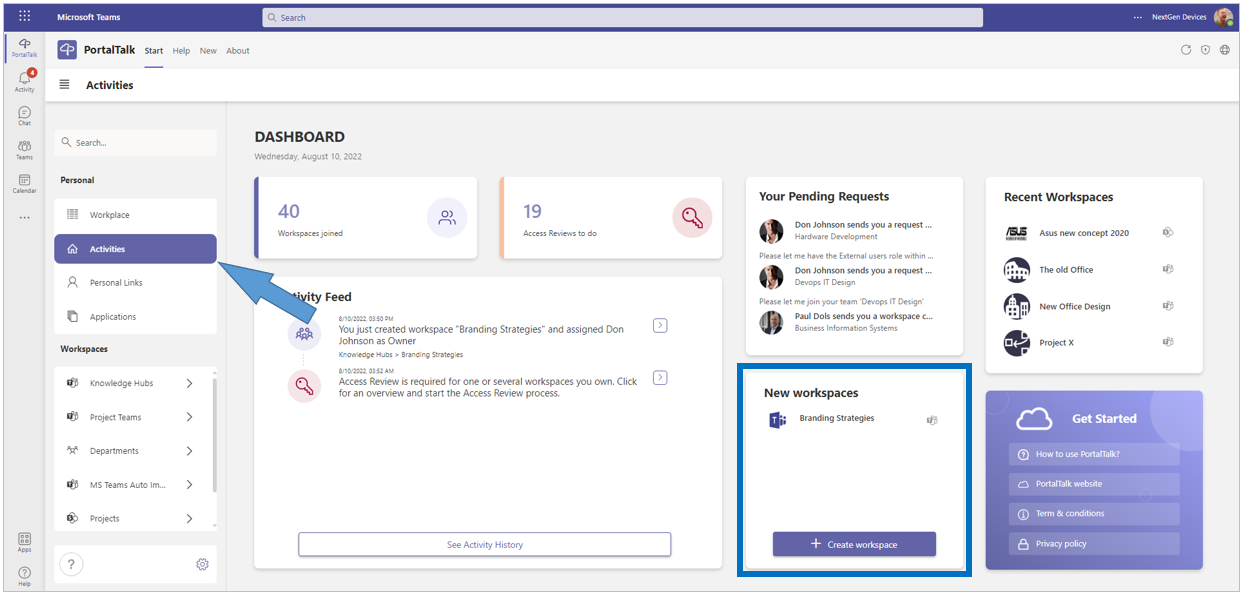The width and height of the screenshot is (1244, 595).
Task: Open Apps store in left rail
Action: [24, 542]
